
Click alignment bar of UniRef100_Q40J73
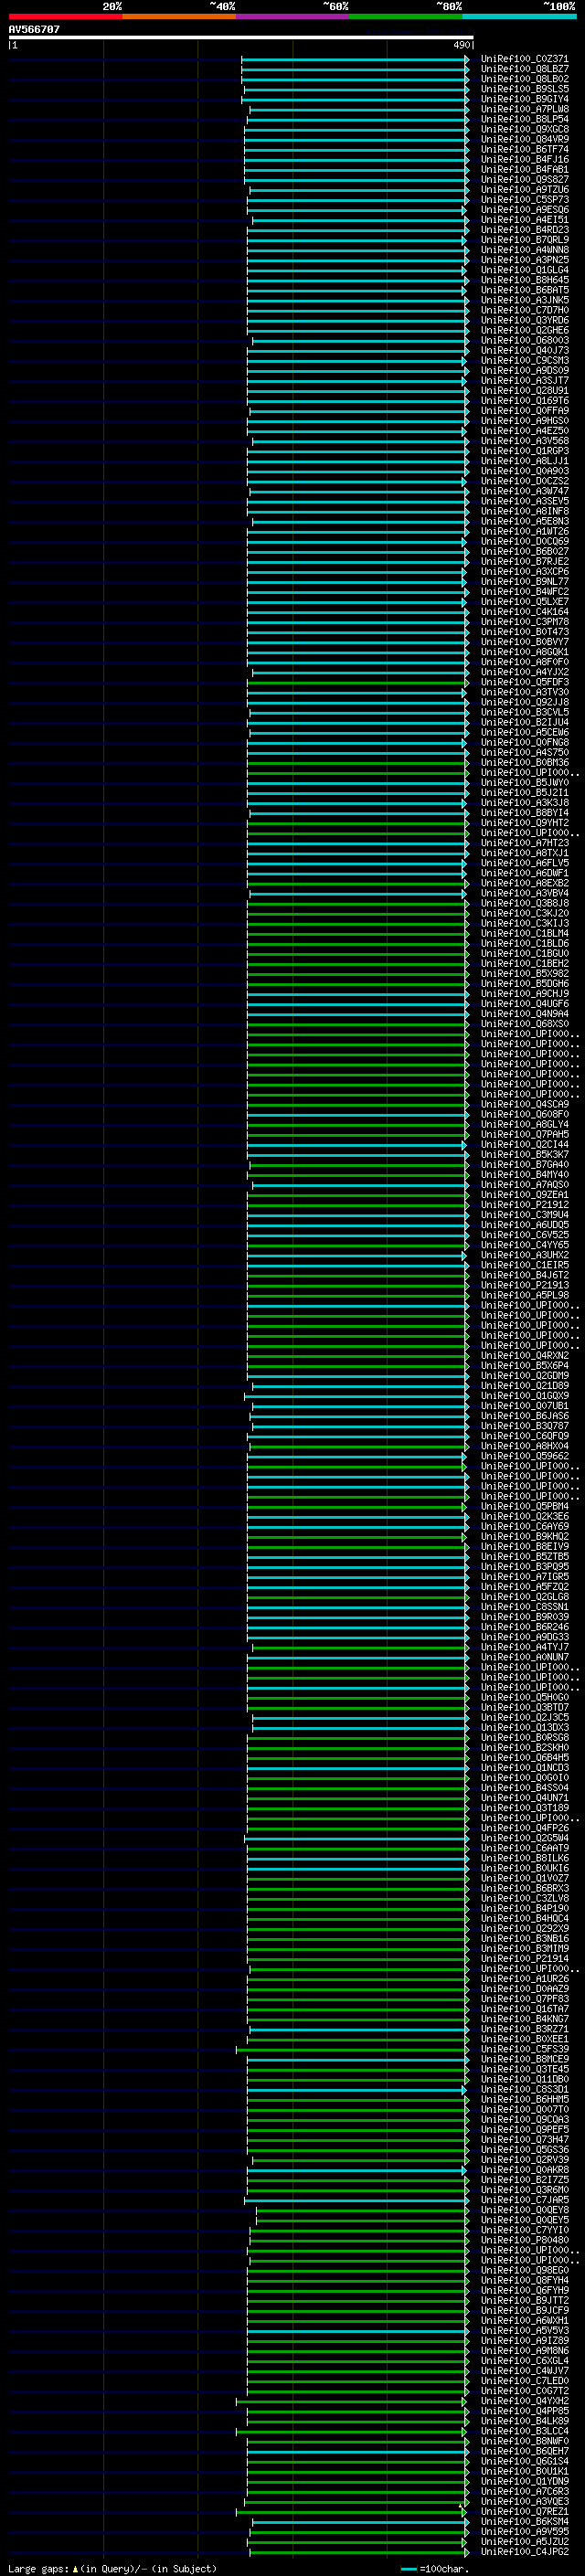357,350
